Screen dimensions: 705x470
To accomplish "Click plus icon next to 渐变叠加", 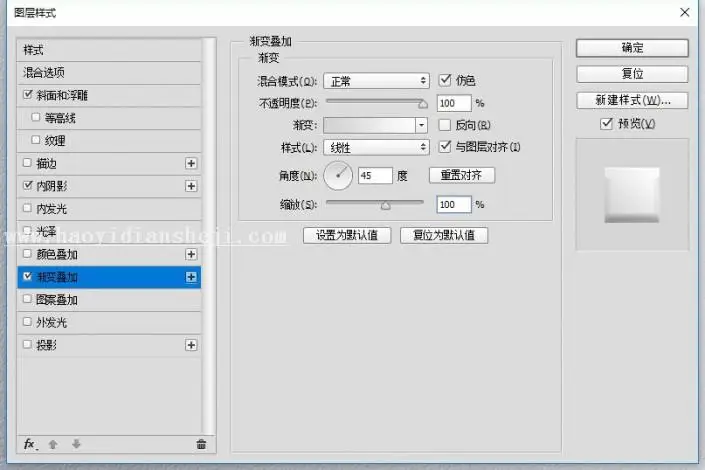I will 191,277.
